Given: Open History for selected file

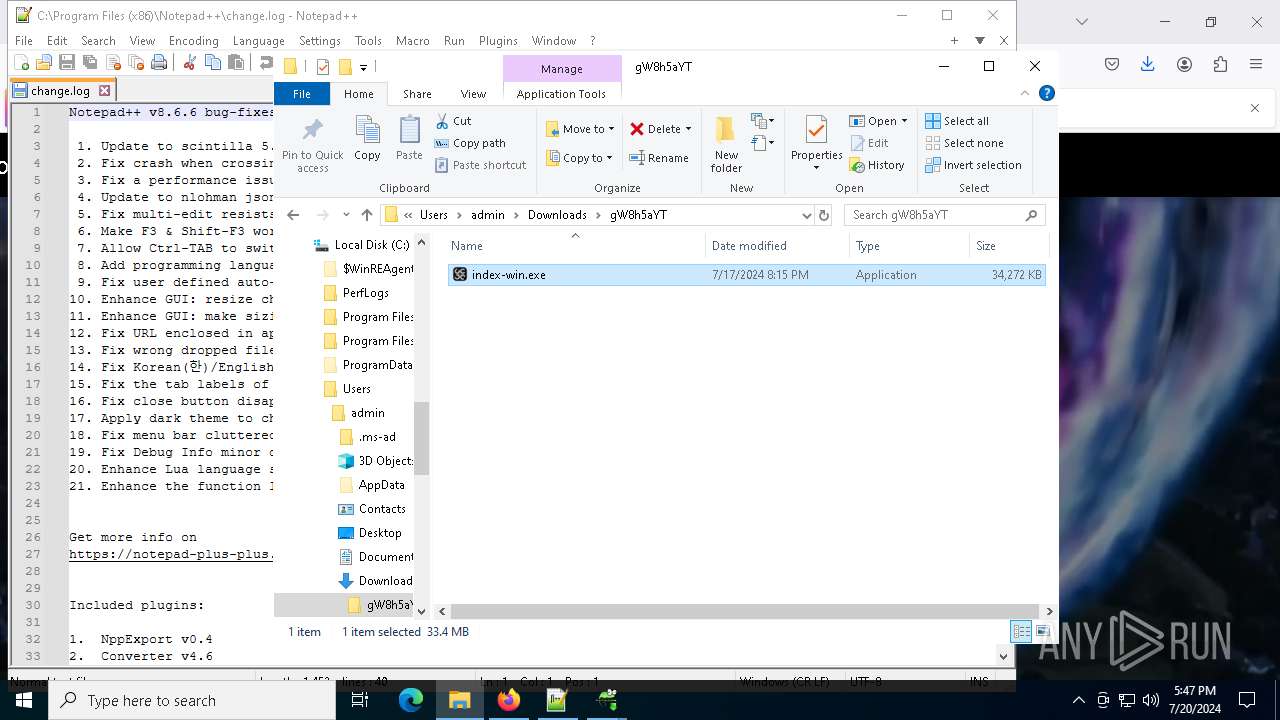Looking at the screenshot, I should (877, 165).
